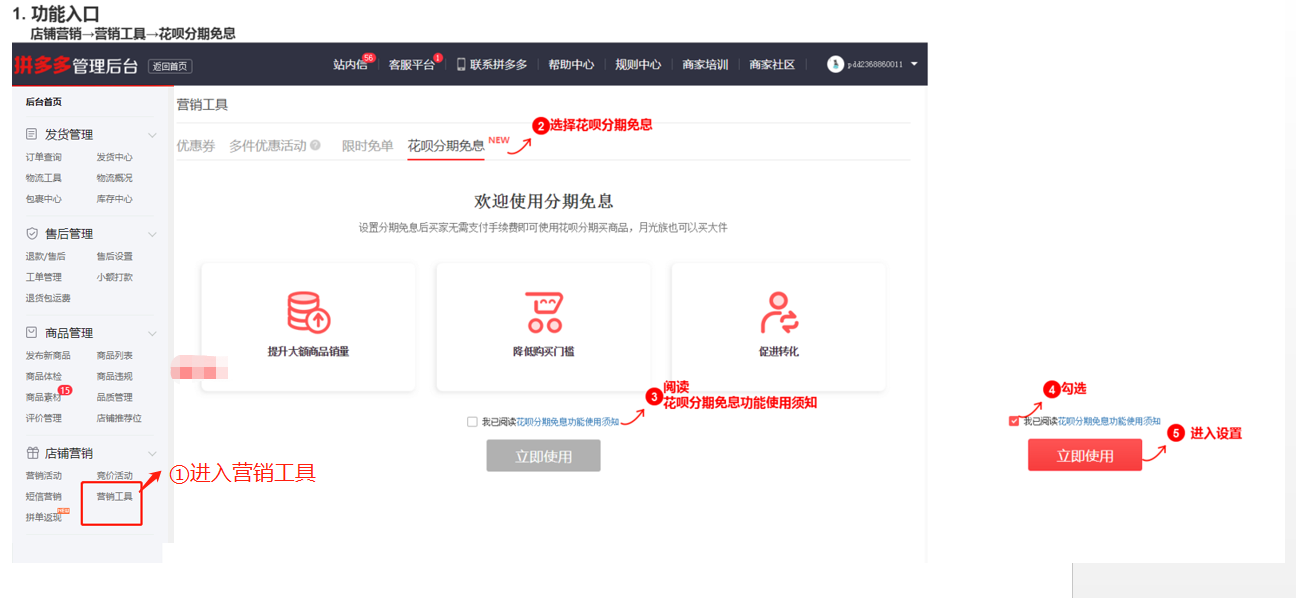This screenshot has height=598, width=1296.
Task: Click the 商品管理 section icon
Action: click(x=32, y=333)
